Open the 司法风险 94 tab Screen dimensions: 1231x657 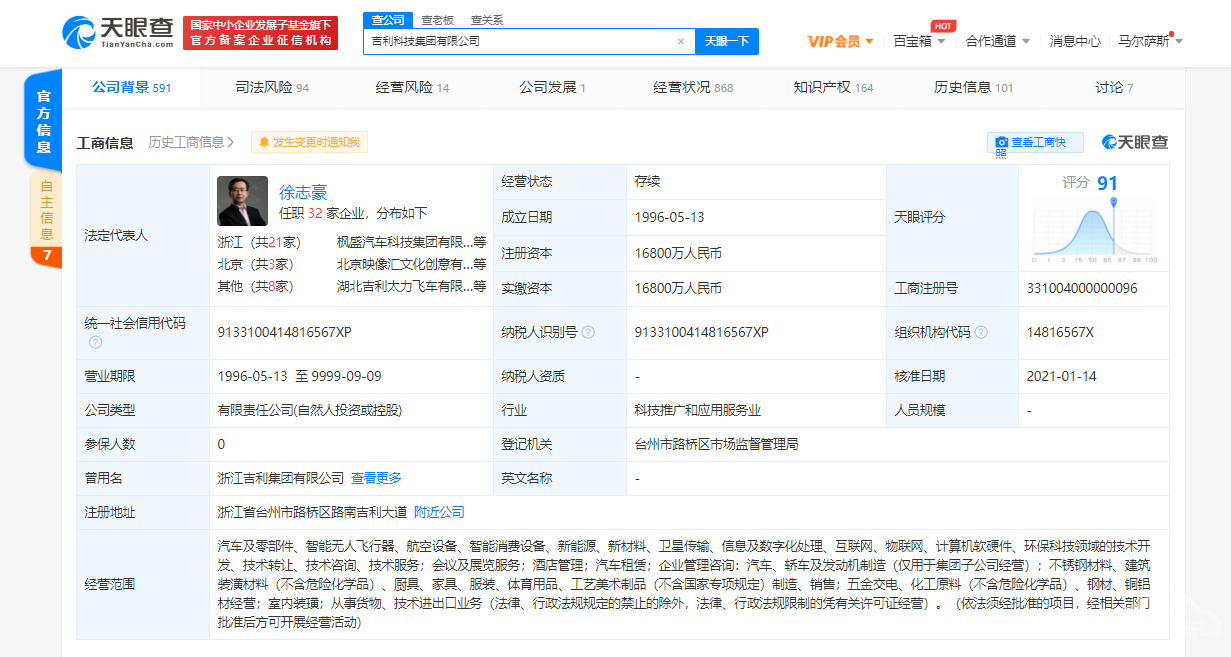point(272,88)
